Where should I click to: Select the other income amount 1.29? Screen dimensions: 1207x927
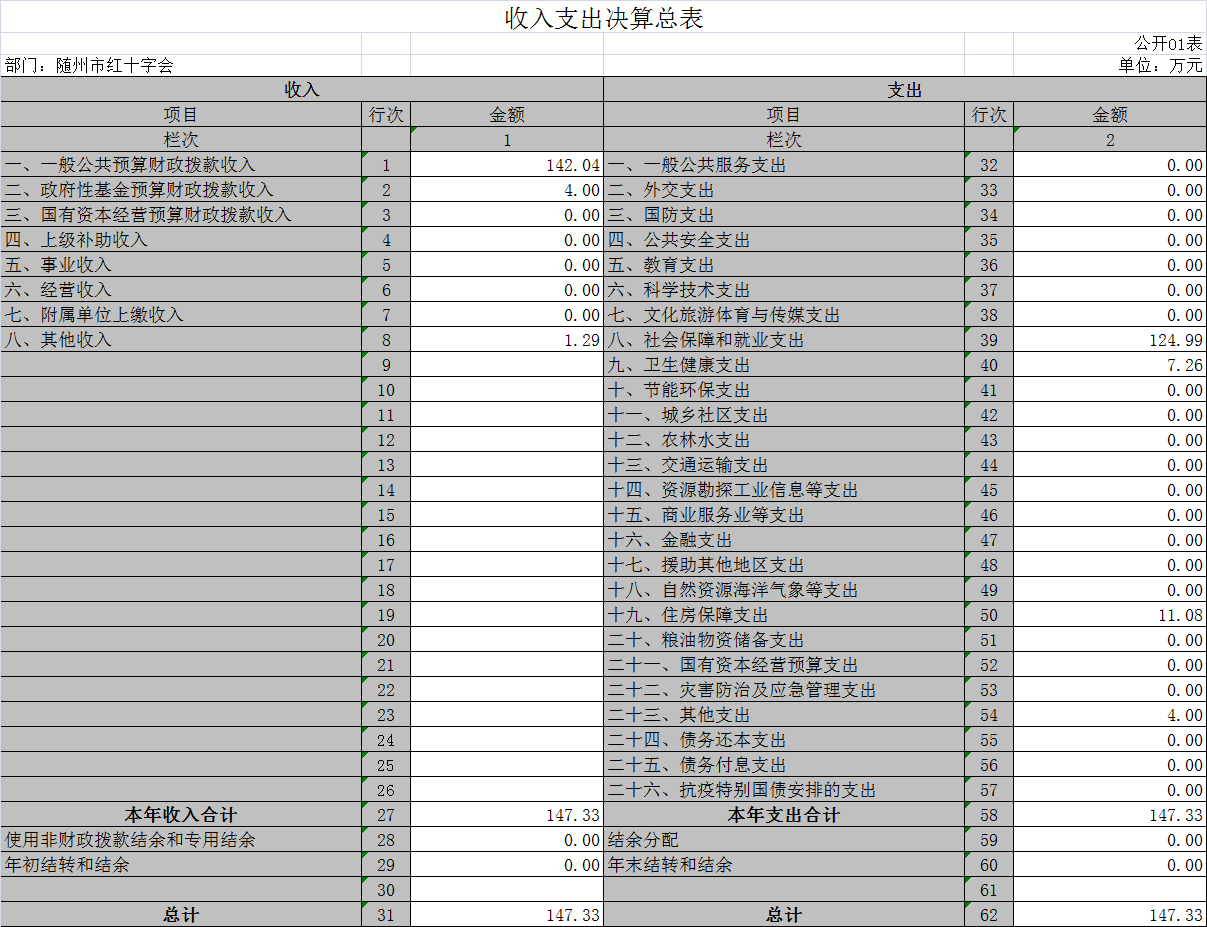tap(507, 340)
